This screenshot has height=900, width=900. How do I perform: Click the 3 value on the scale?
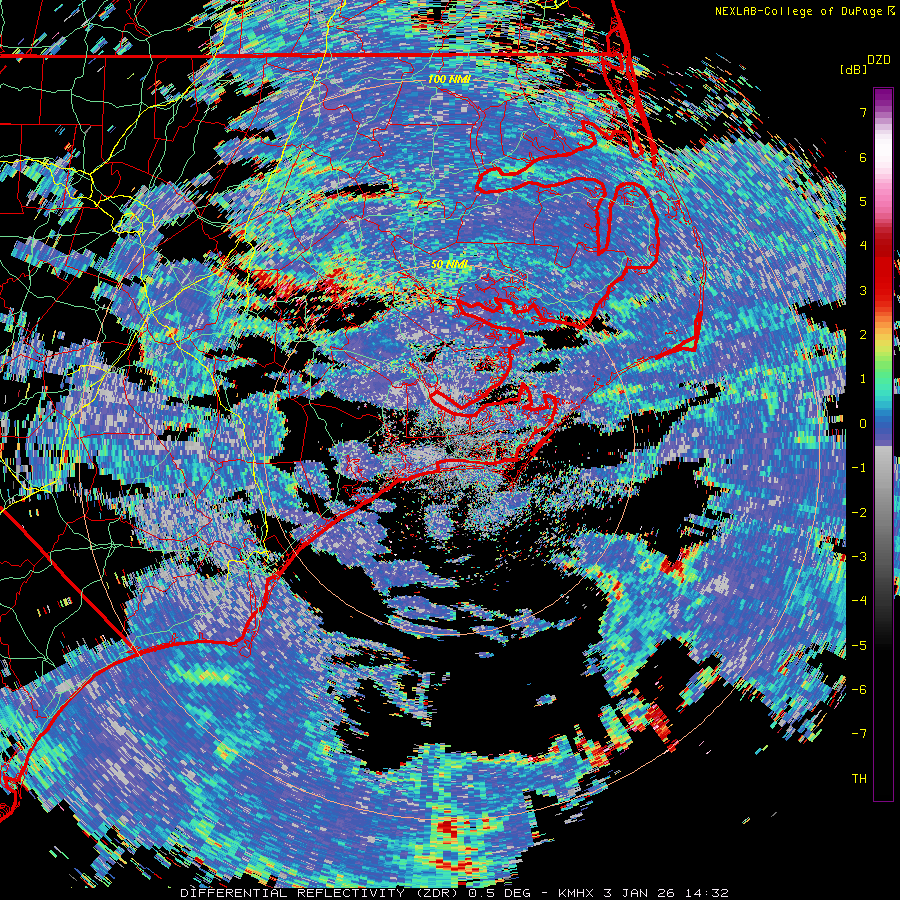tap(863, 290)
